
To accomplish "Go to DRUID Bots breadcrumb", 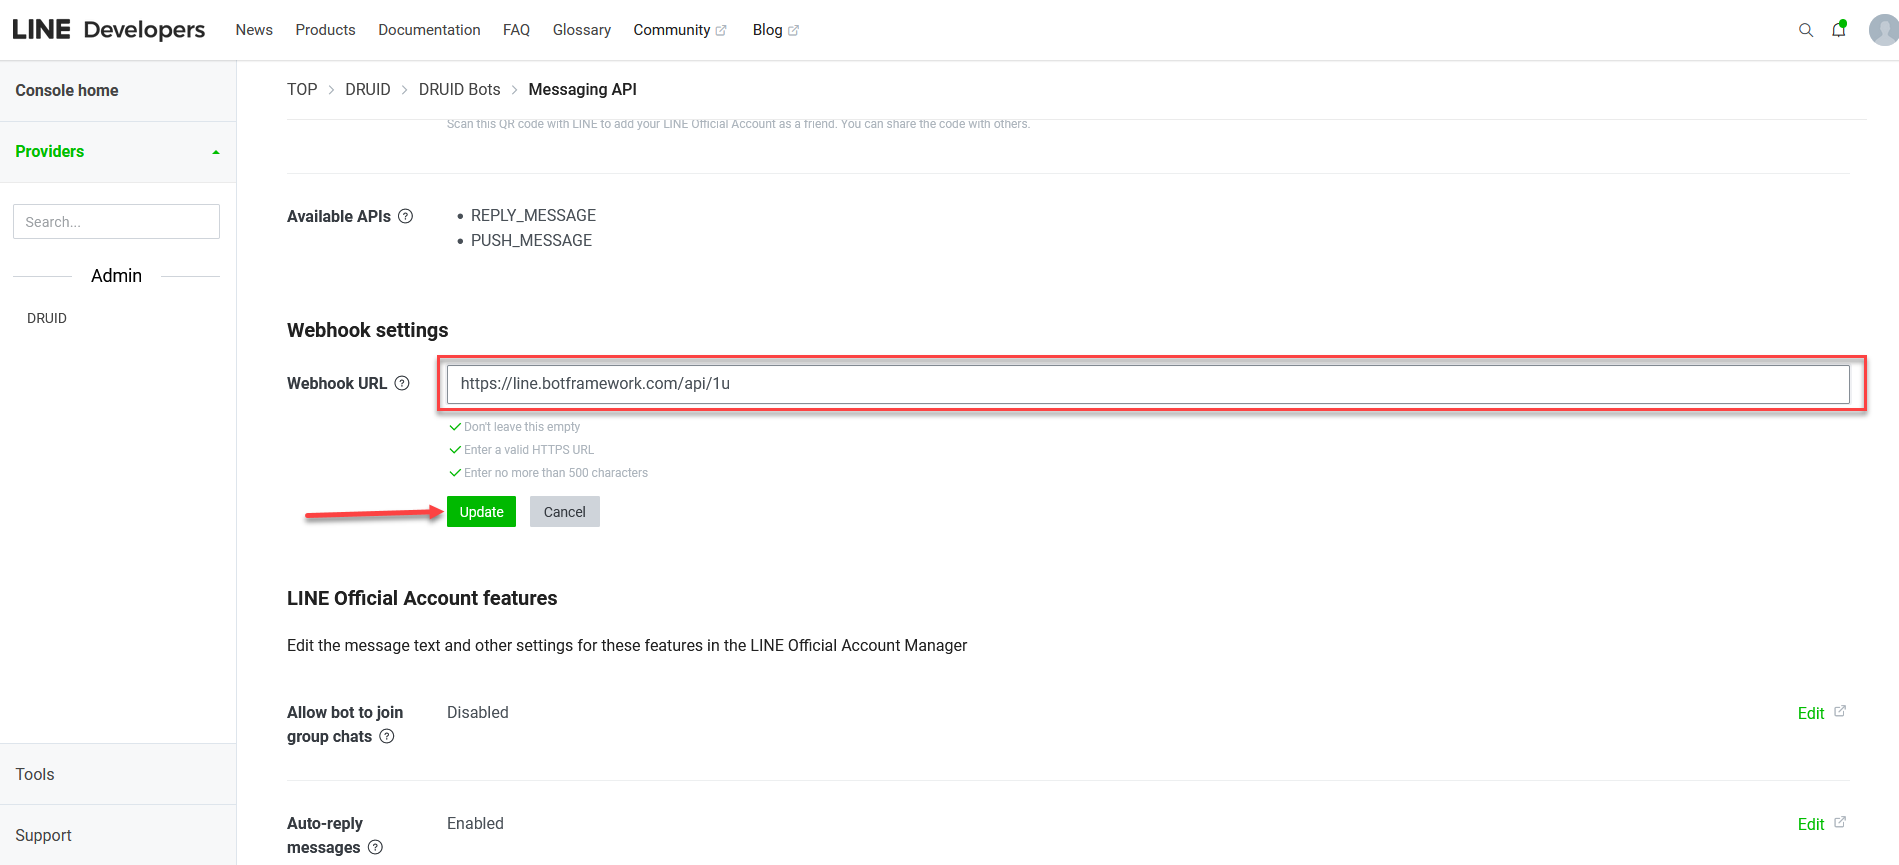I will coord(459,89).
